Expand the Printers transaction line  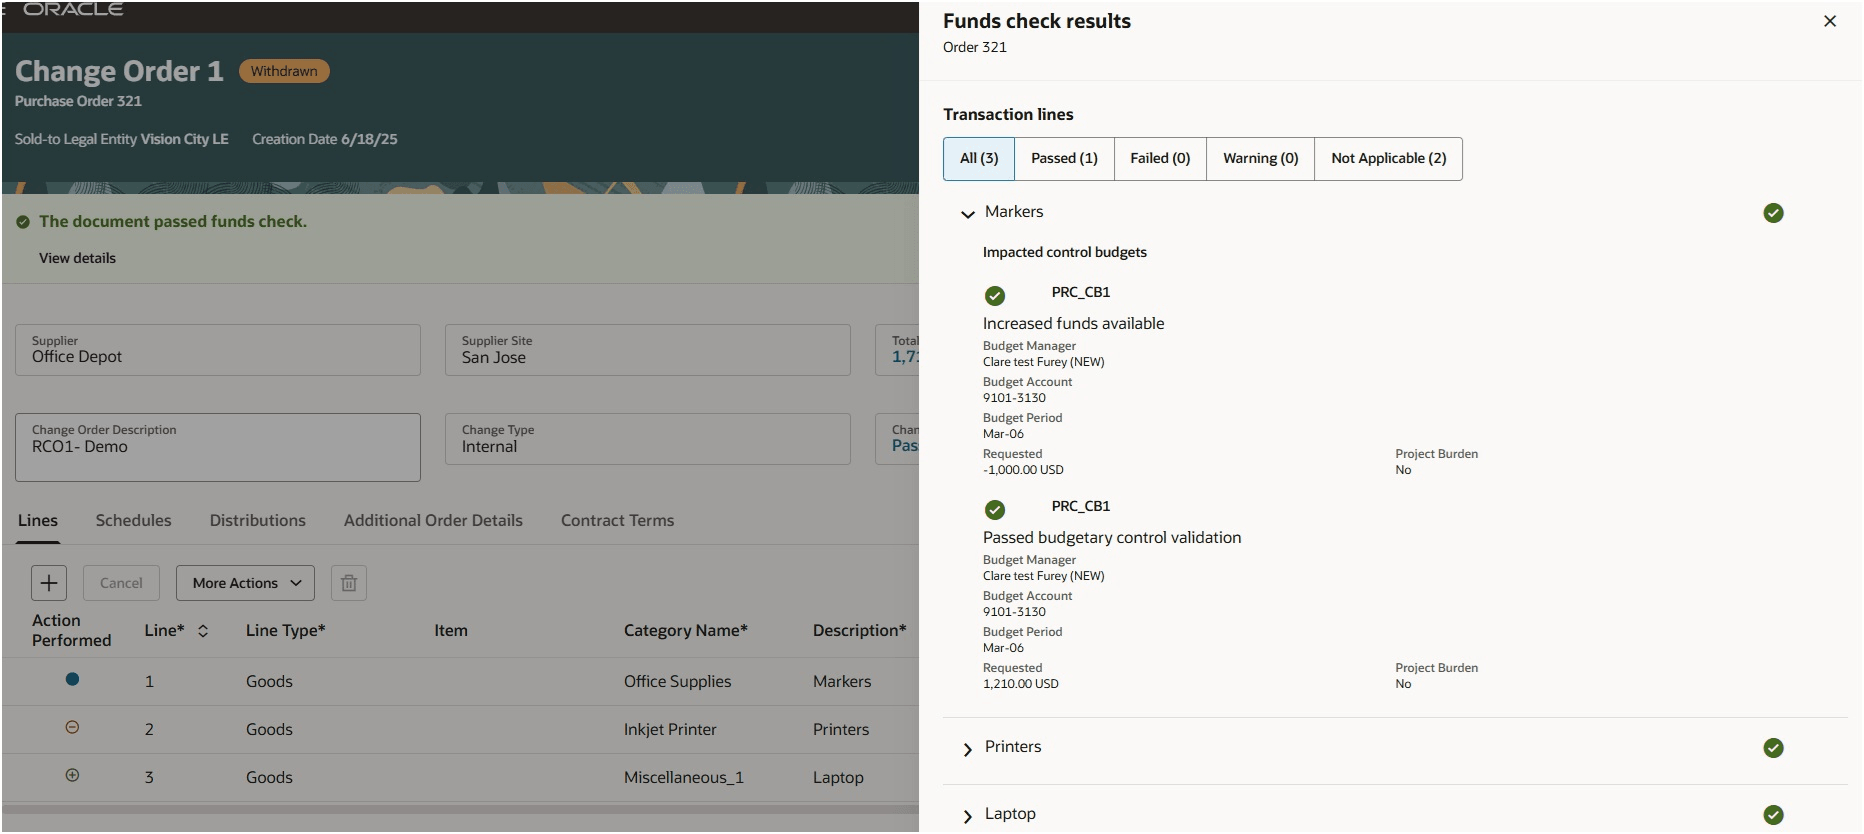(x=967, y=749)
